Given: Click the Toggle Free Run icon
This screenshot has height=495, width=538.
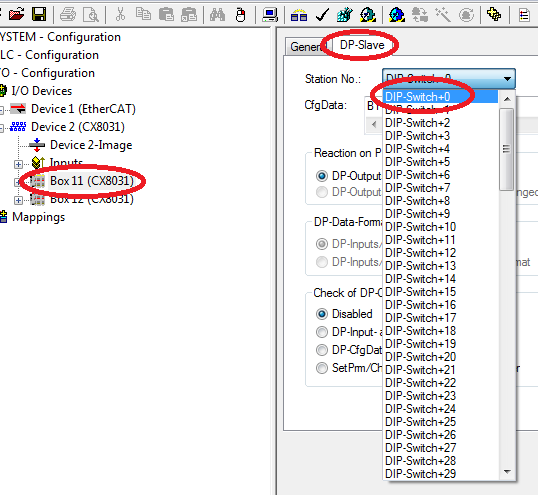Looking at the screenshot, I should (466, 15).
